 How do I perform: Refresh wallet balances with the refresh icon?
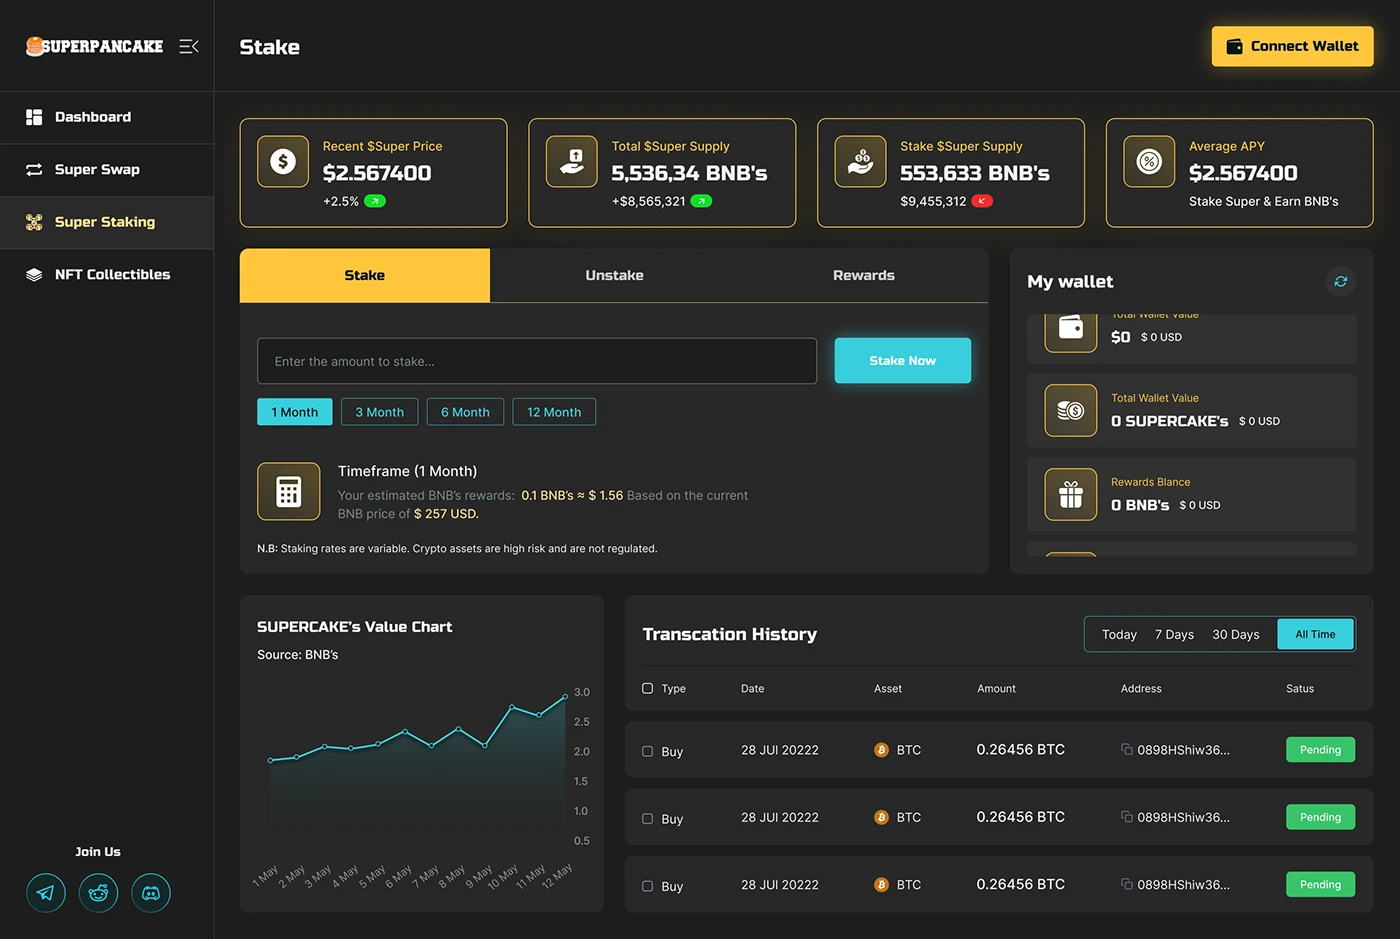click(x=1340, y=281)
